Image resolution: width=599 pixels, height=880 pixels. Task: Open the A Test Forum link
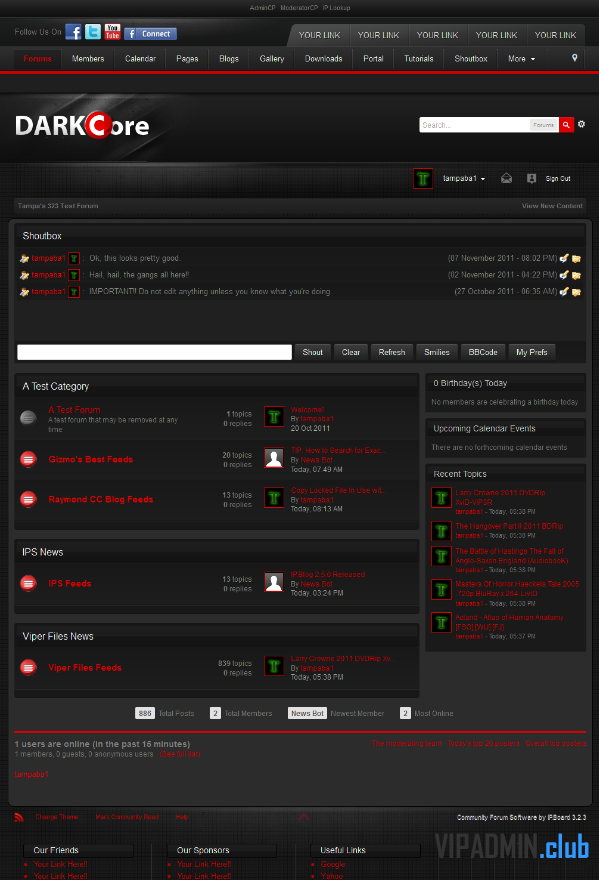click(74, 410)
